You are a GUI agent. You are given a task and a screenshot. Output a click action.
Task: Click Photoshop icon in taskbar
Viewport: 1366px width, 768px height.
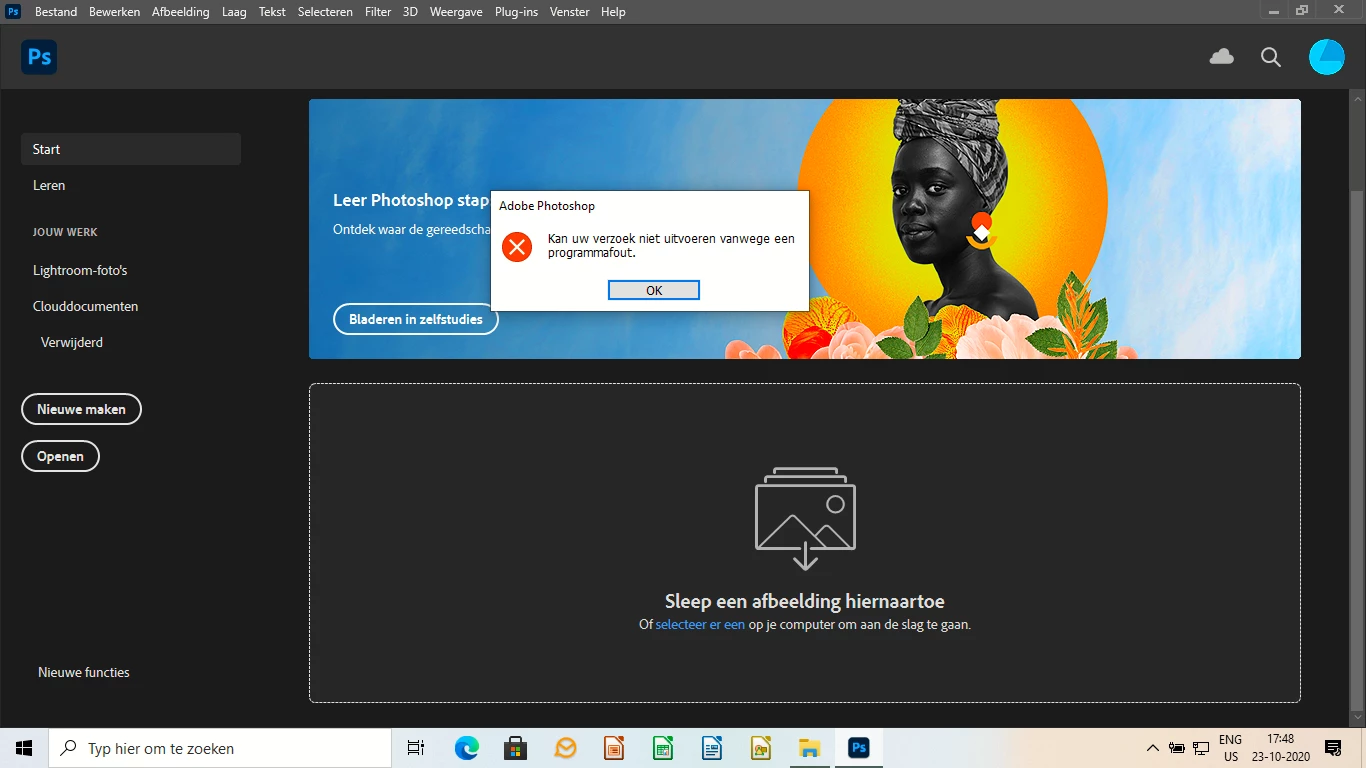[858, 748]
